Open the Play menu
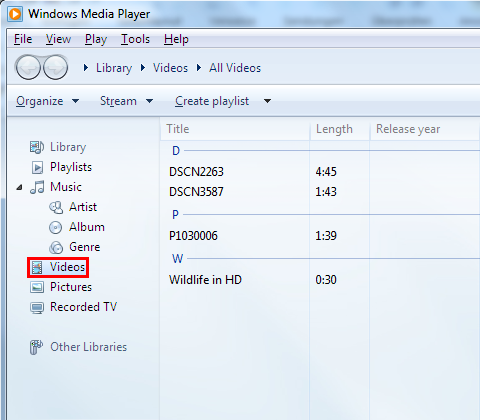This screenshot has height=420, width=480. [96, 39]
